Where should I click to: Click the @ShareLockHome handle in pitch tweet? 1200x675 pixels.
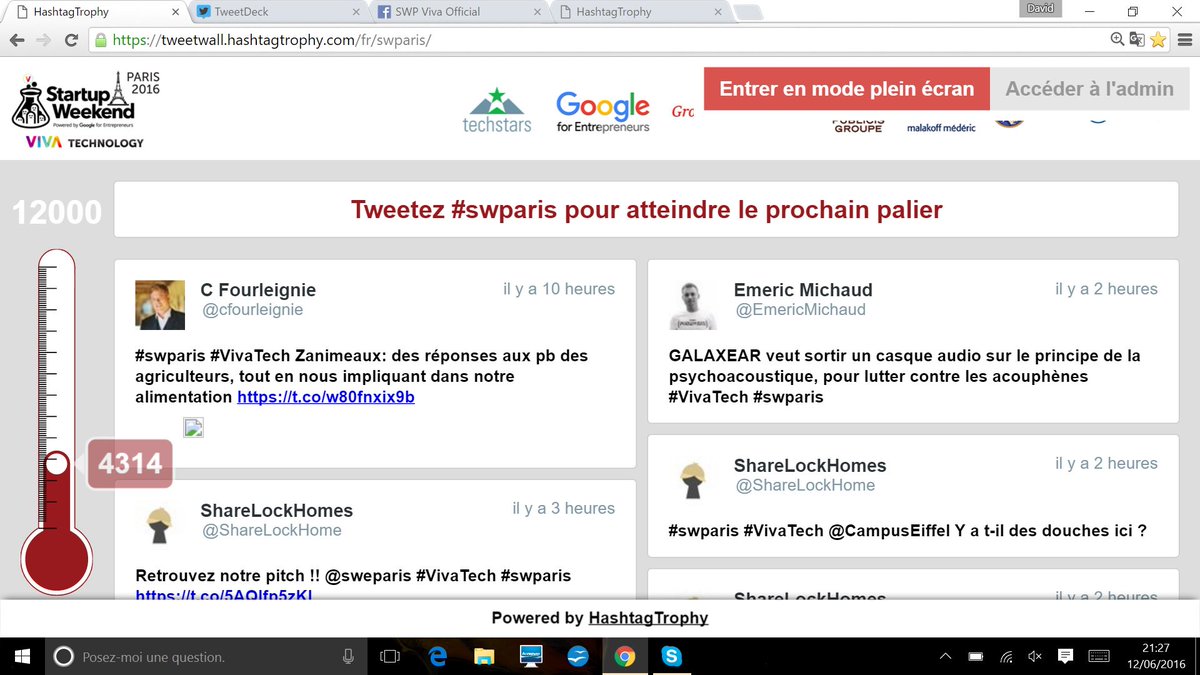point(271,530)
